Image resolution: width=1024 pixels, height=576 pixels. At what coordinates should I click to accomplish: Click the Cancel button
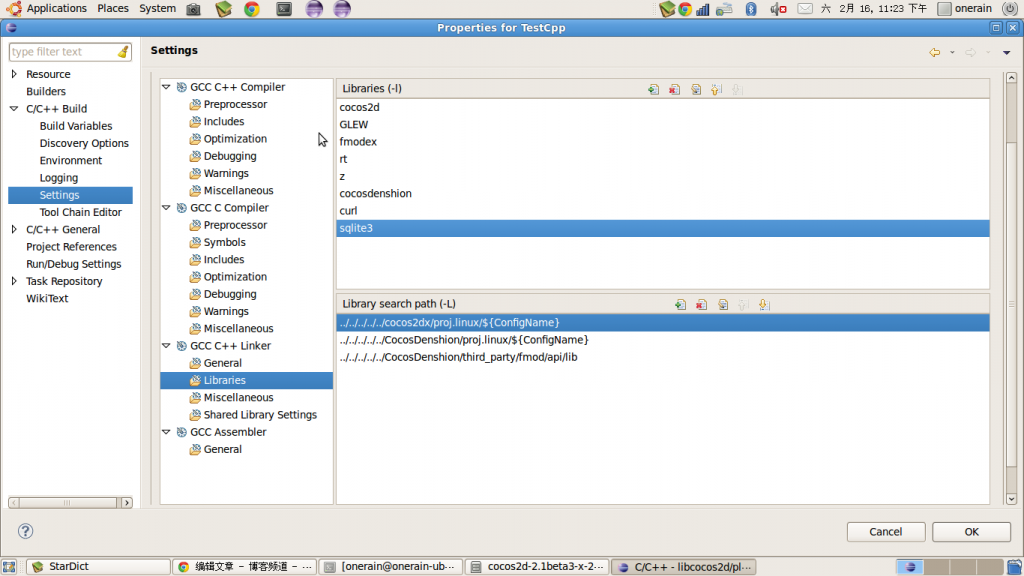coord(886,532)
